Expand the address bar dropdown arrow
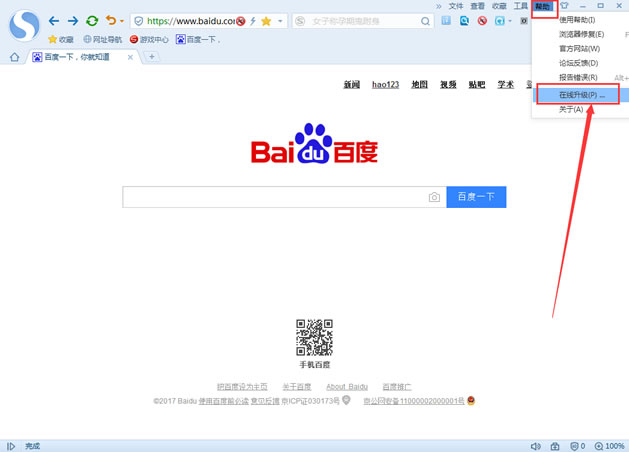This screenshot has width=629, height=452. (280, 21)
